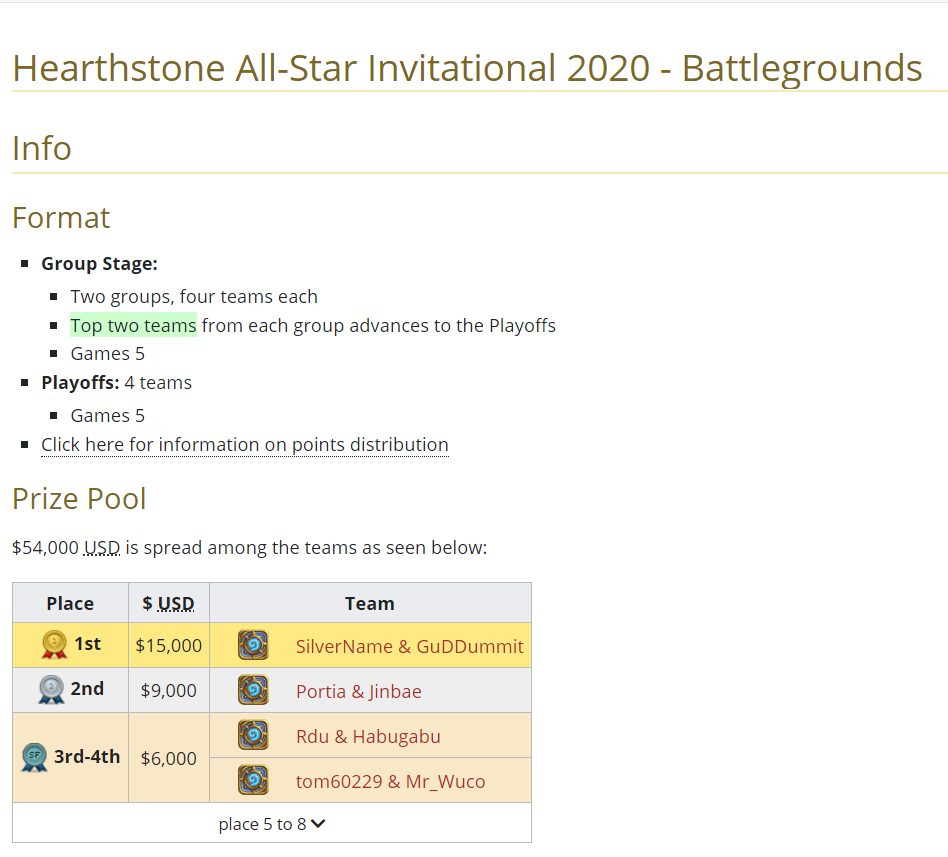Screen dimensions: 948x857
Task: Click the Place column header
Action: point(70,603)
